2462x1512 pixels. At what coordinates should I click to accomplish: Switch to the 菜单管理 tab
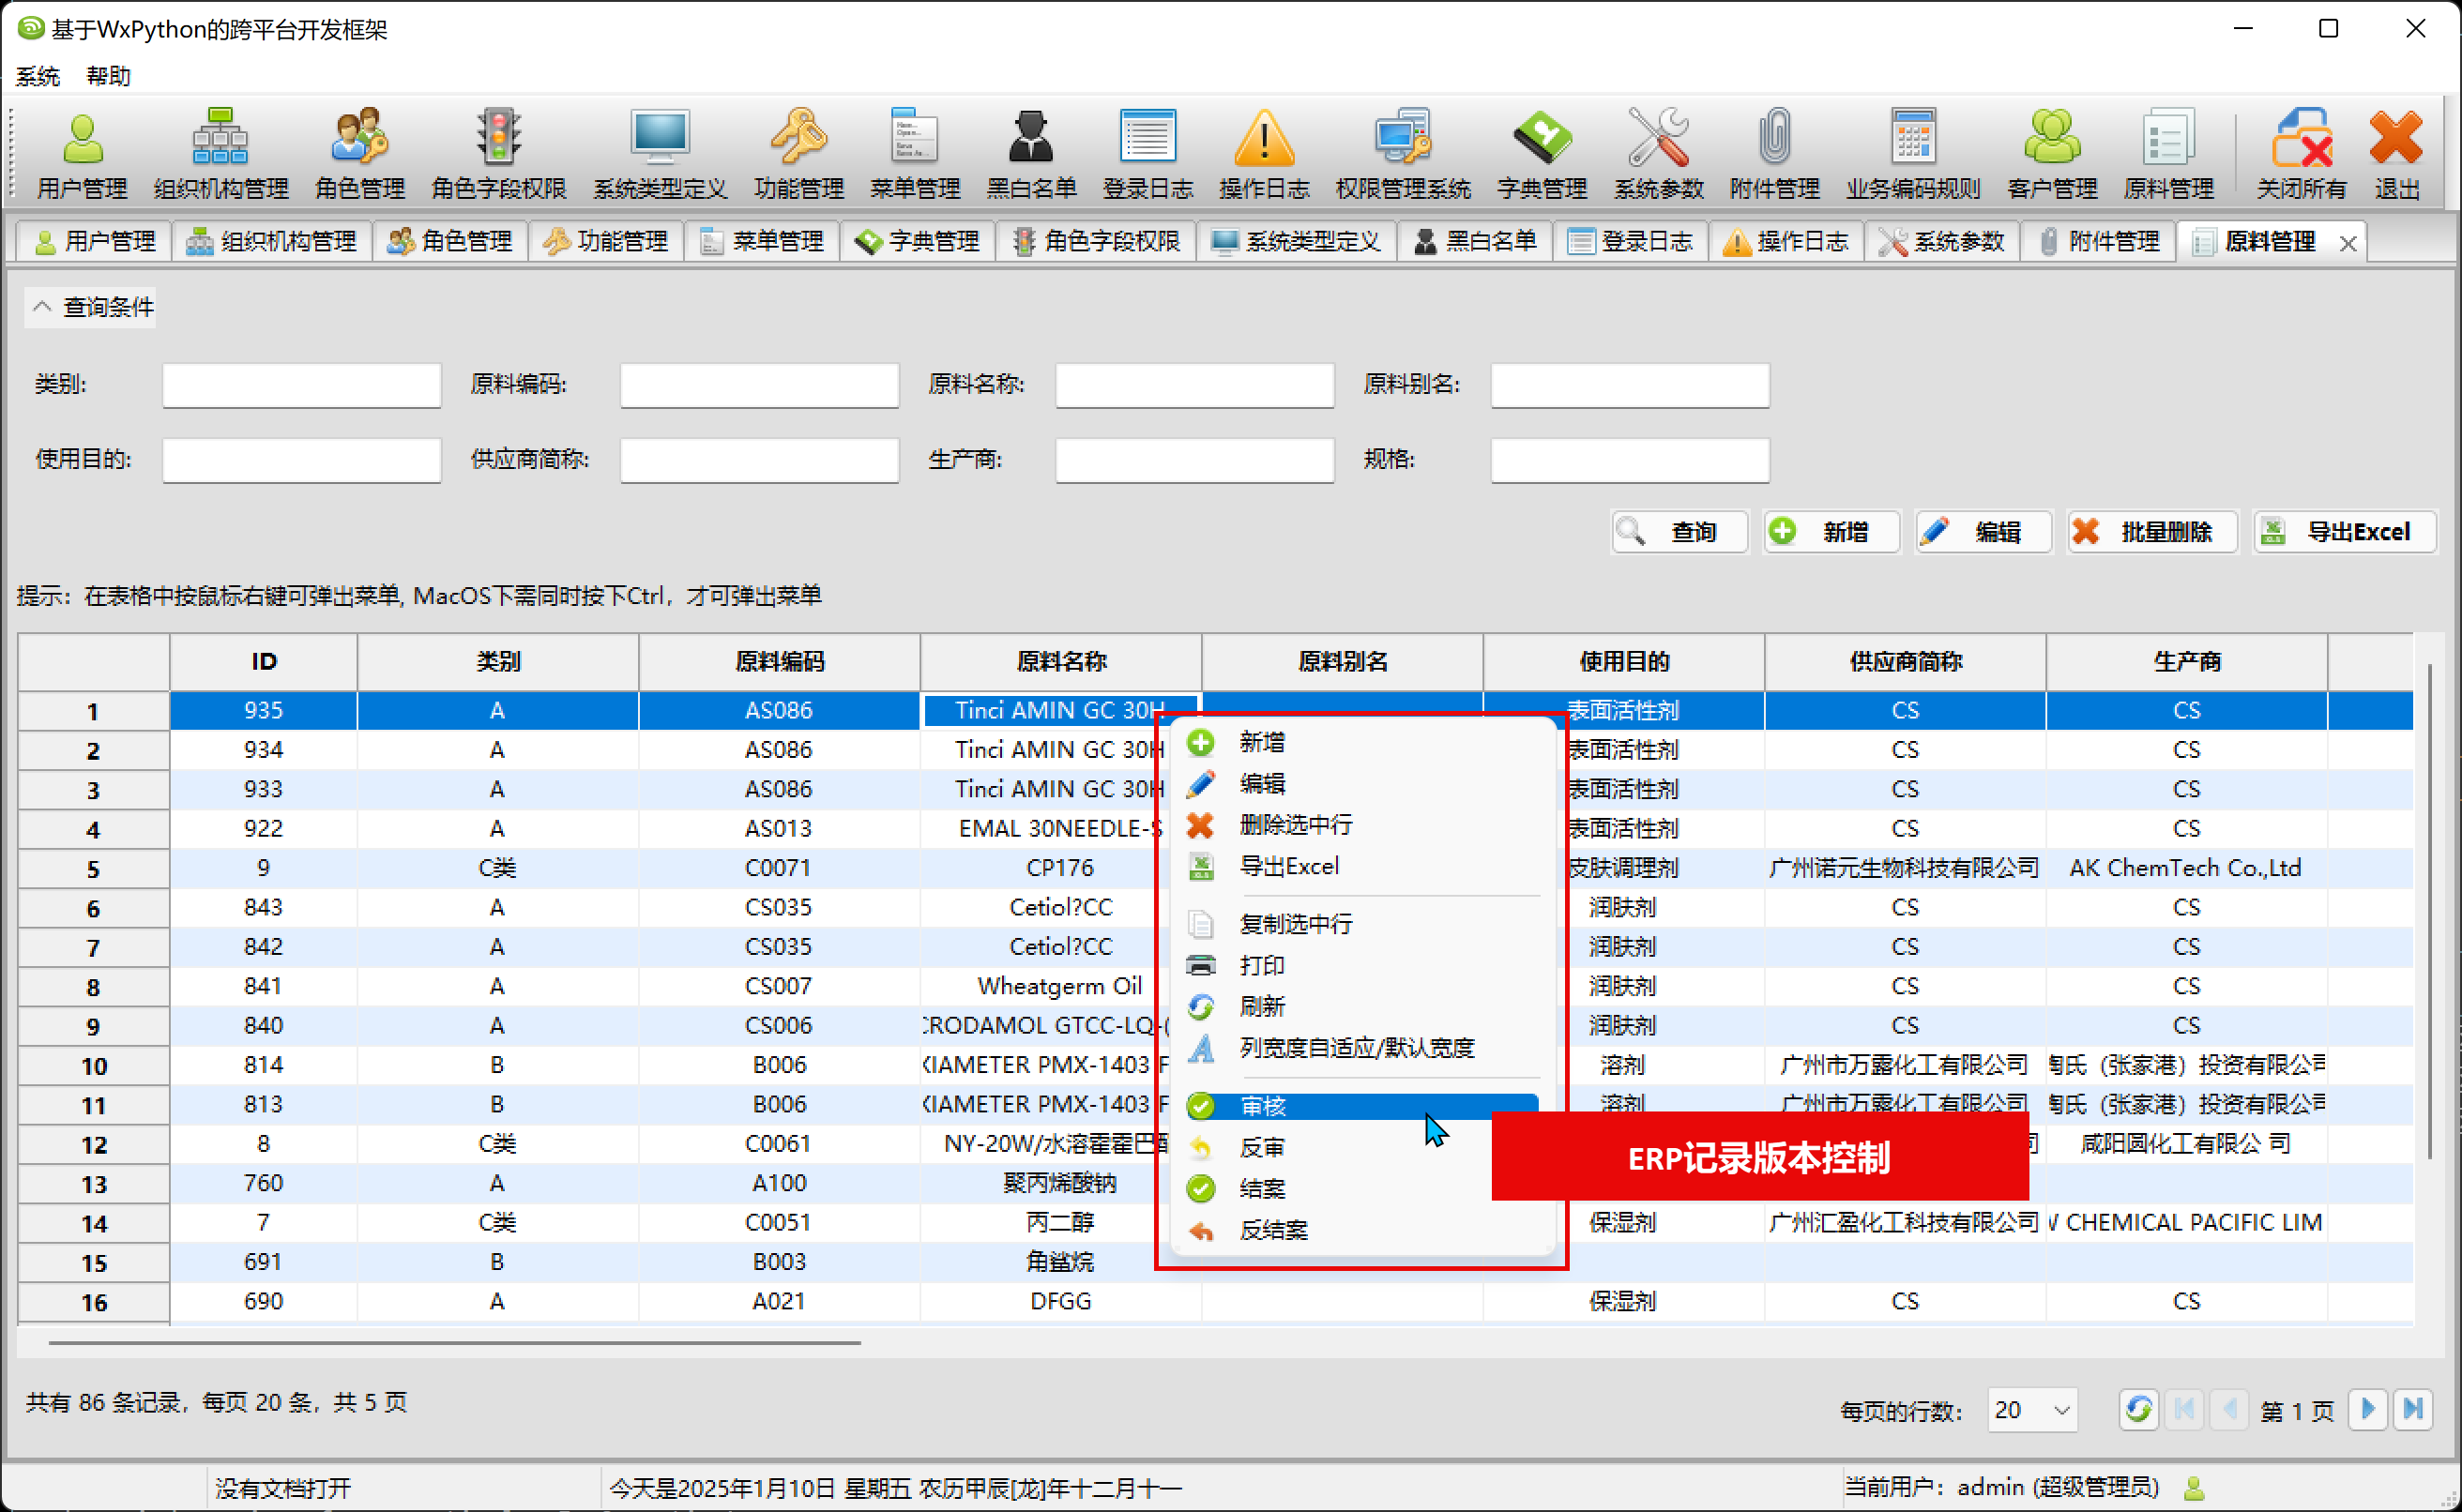[x=764, y=242]
